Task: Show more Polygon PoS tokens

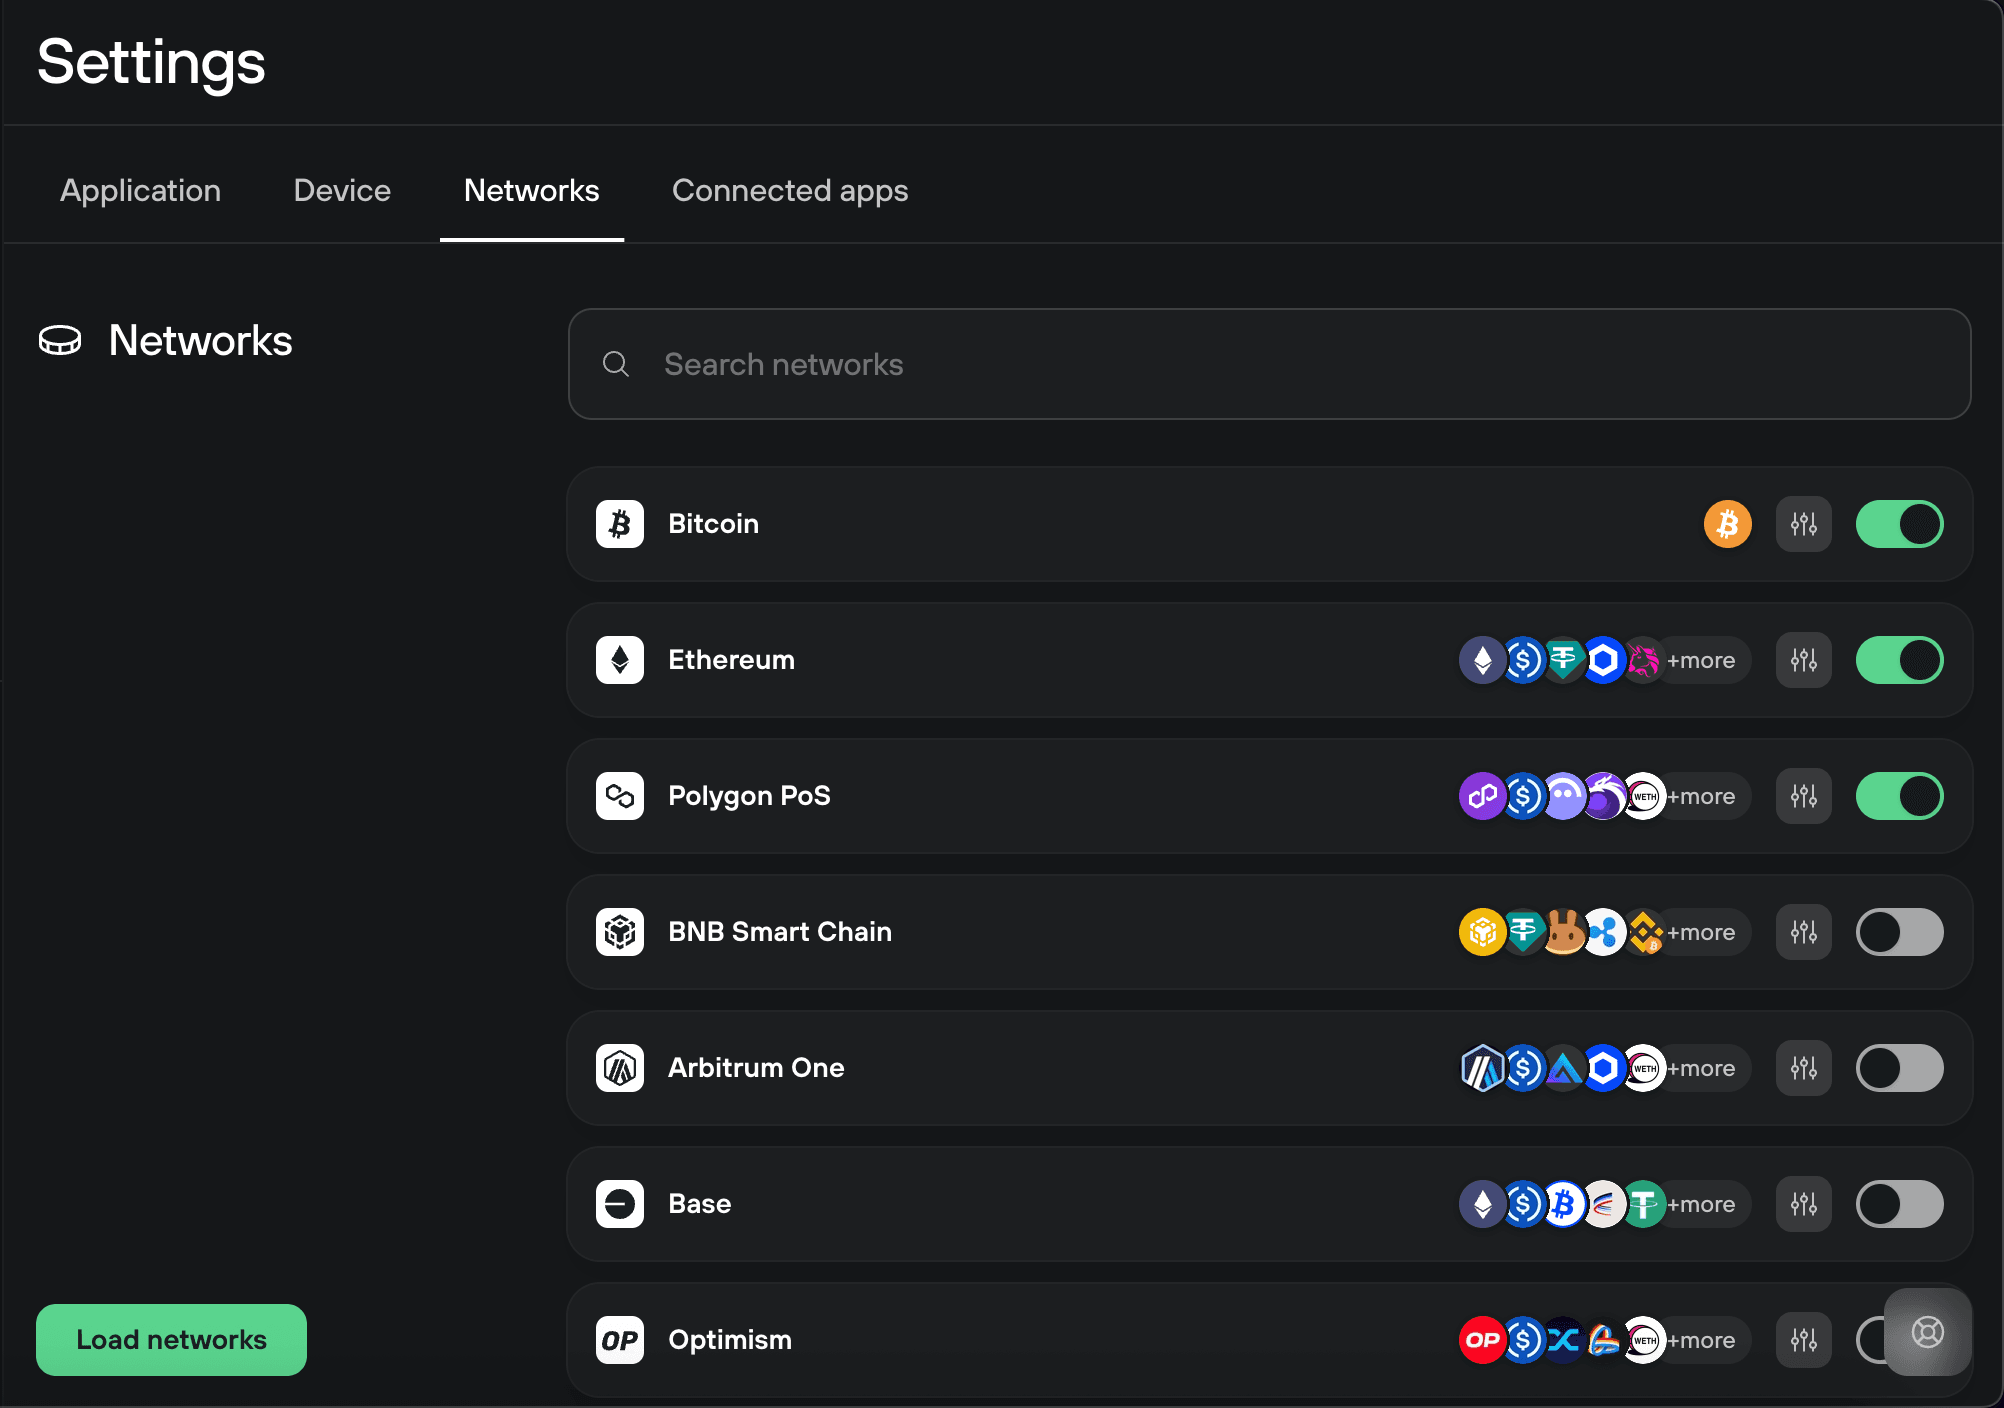Action: coord(1701,796)
